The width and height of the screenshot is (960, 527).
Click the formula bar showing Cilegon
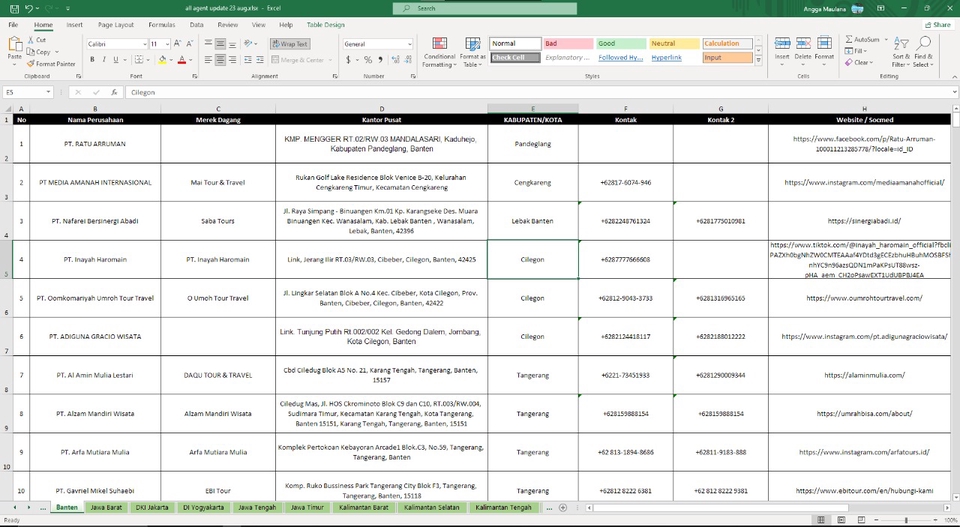[541, 92]
